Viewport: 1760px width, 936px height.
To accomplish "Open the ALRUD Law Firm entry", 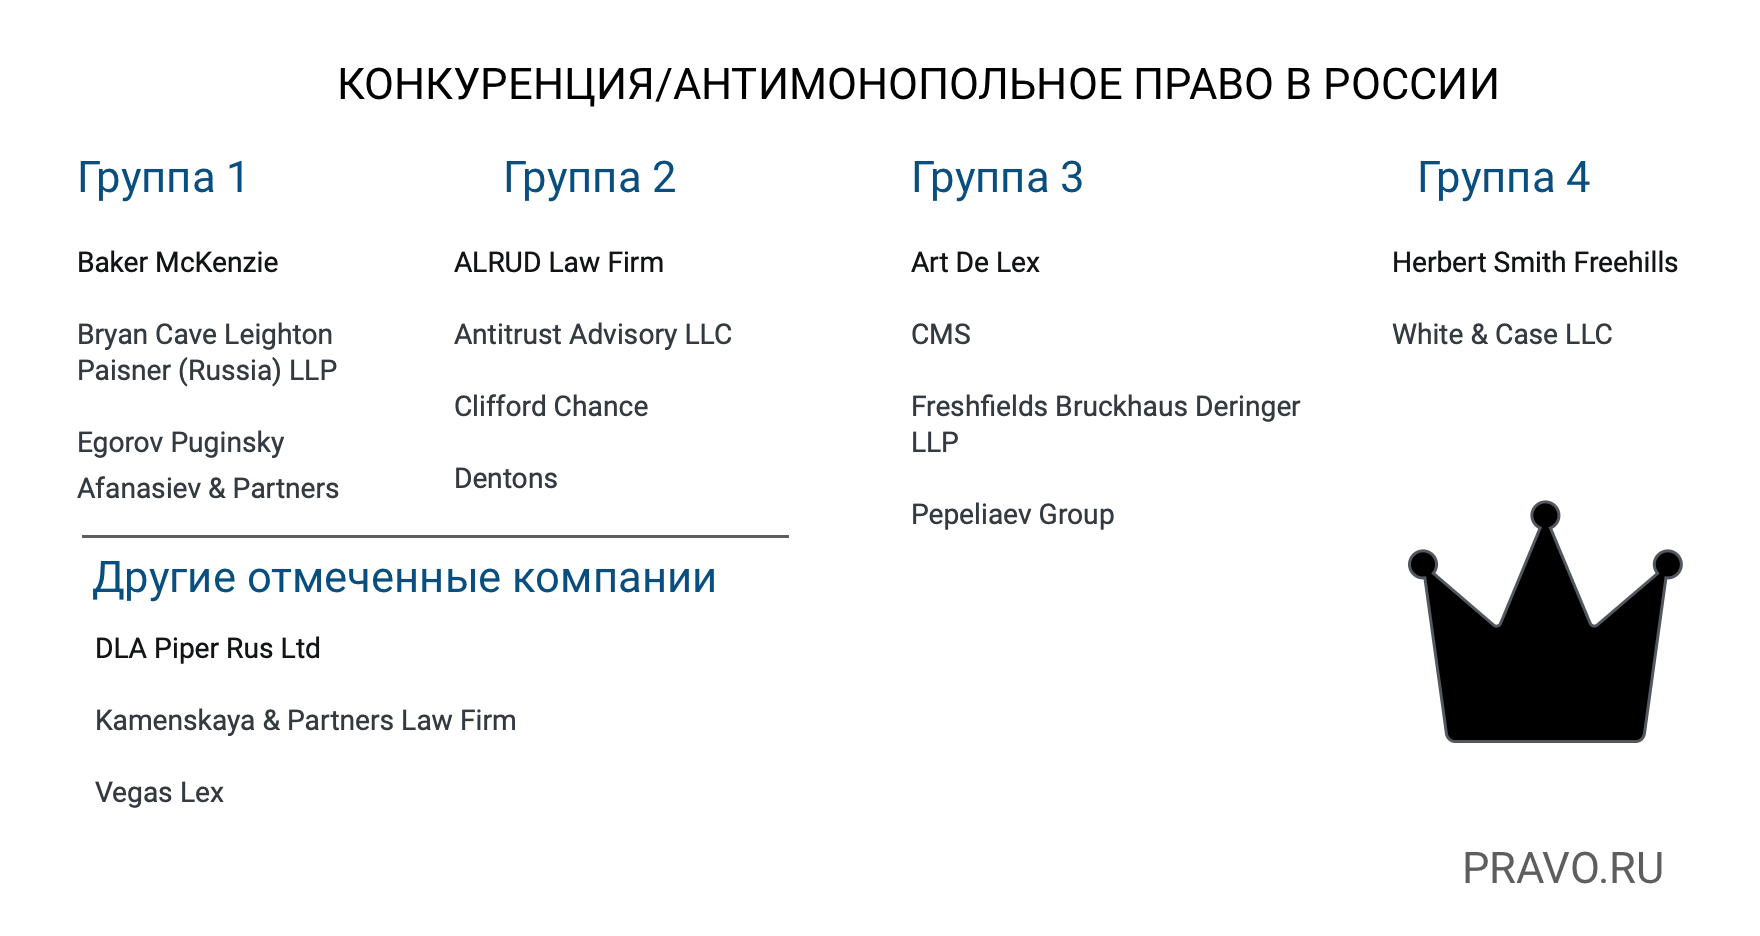I will click(559, 262).
